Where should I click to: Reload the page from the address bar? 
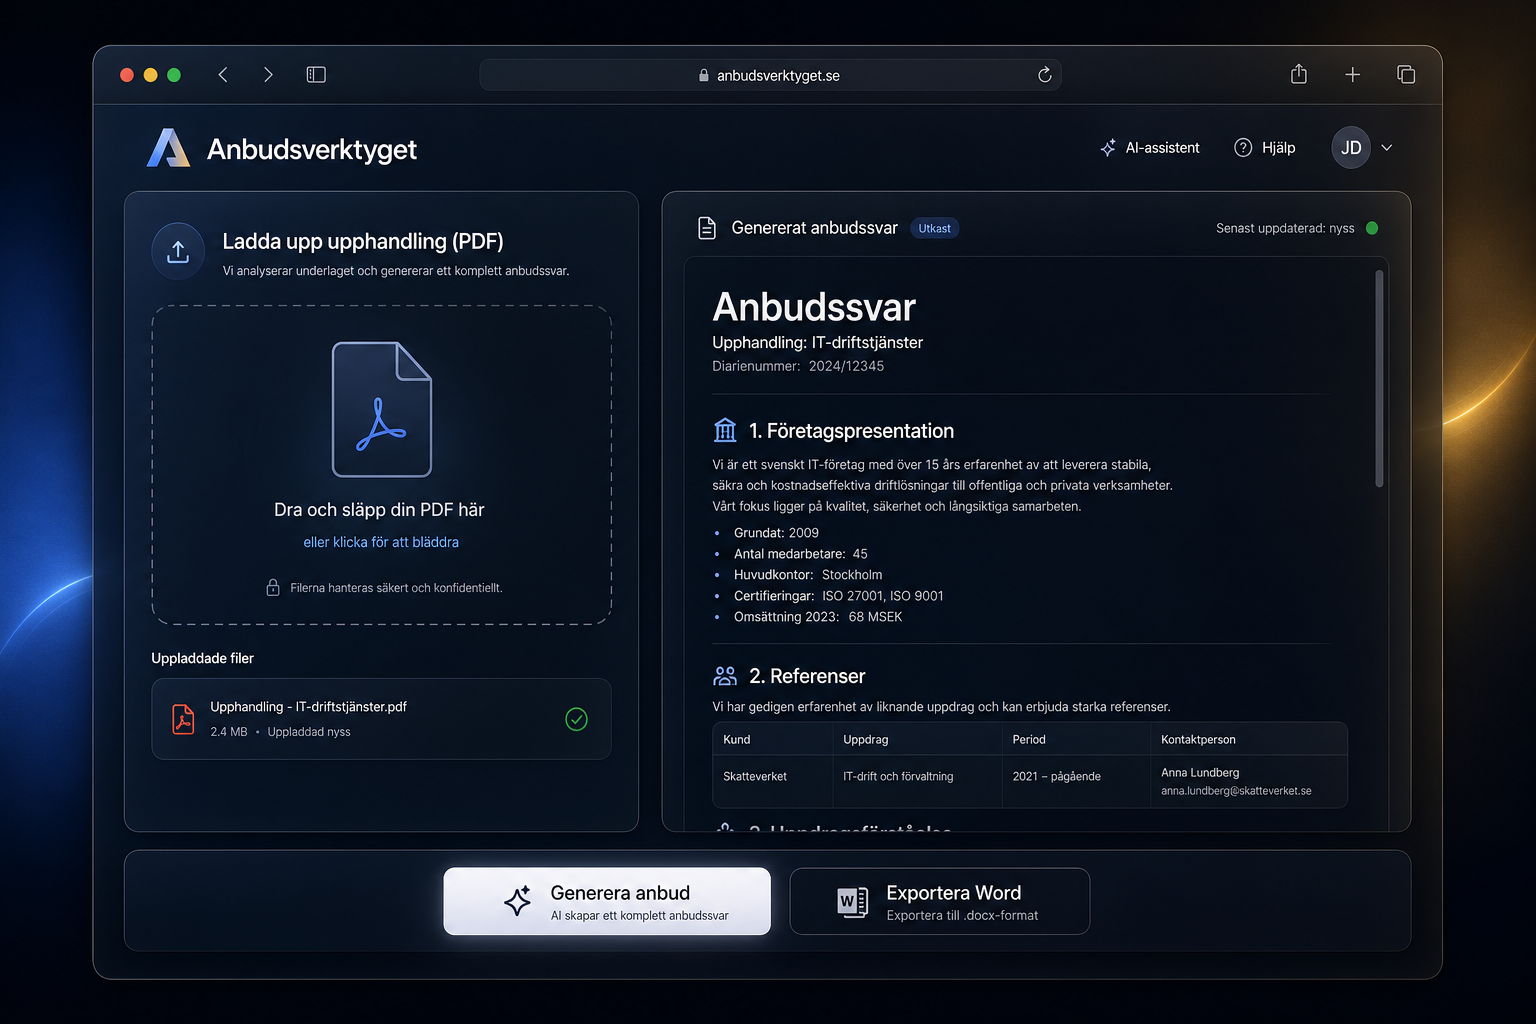(x=1044, y=74)
